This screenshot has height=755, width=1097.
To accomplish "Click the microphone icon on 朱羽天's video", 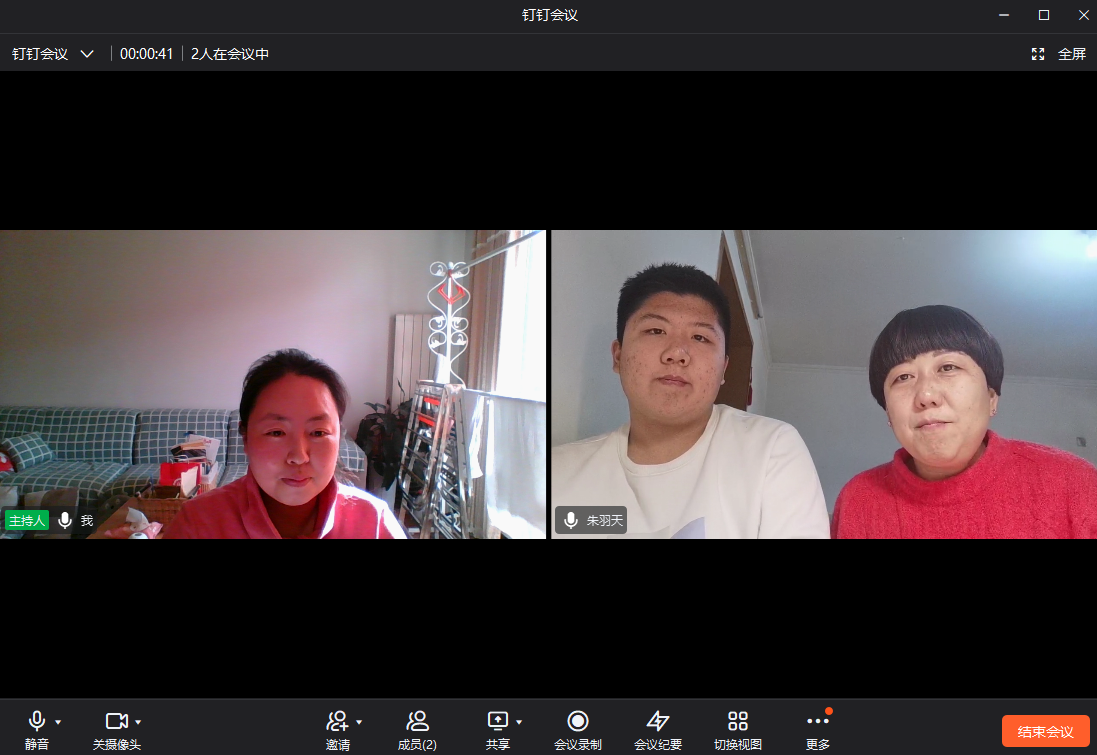I will (570, 519).
